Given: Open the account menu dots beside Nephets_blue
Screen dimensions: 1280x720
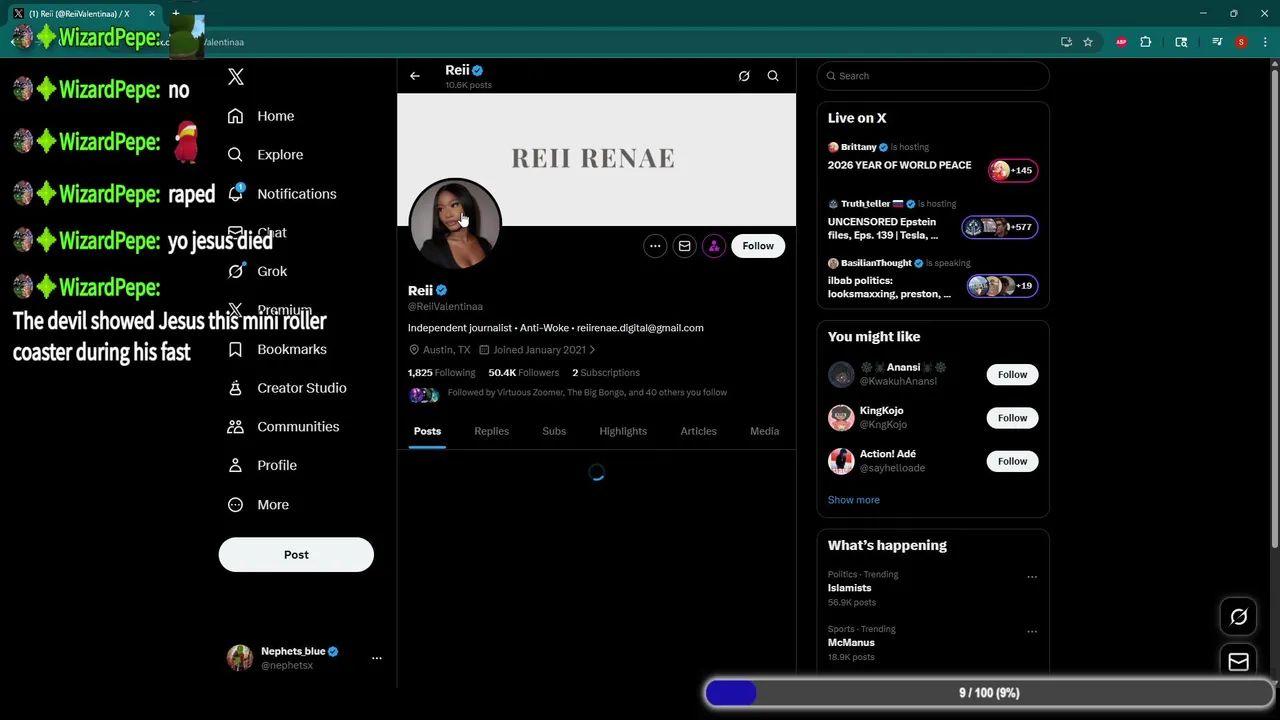Looking at the screenshot, I should 377,658.
